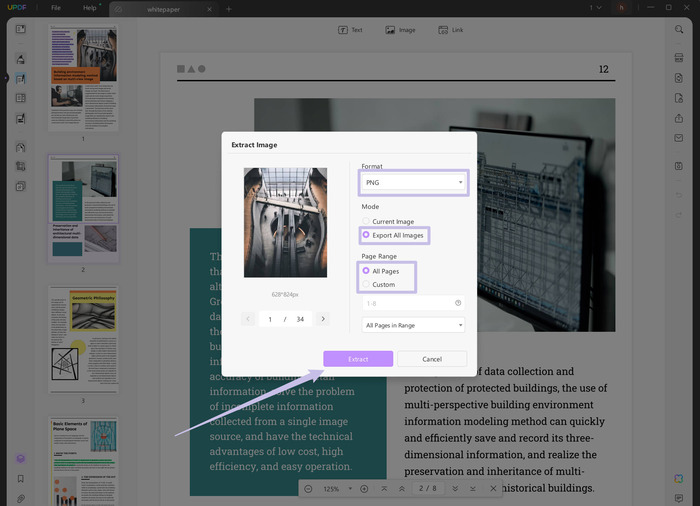
Task: Click the zoom out minus icon
Action: [x=308, y=489]
